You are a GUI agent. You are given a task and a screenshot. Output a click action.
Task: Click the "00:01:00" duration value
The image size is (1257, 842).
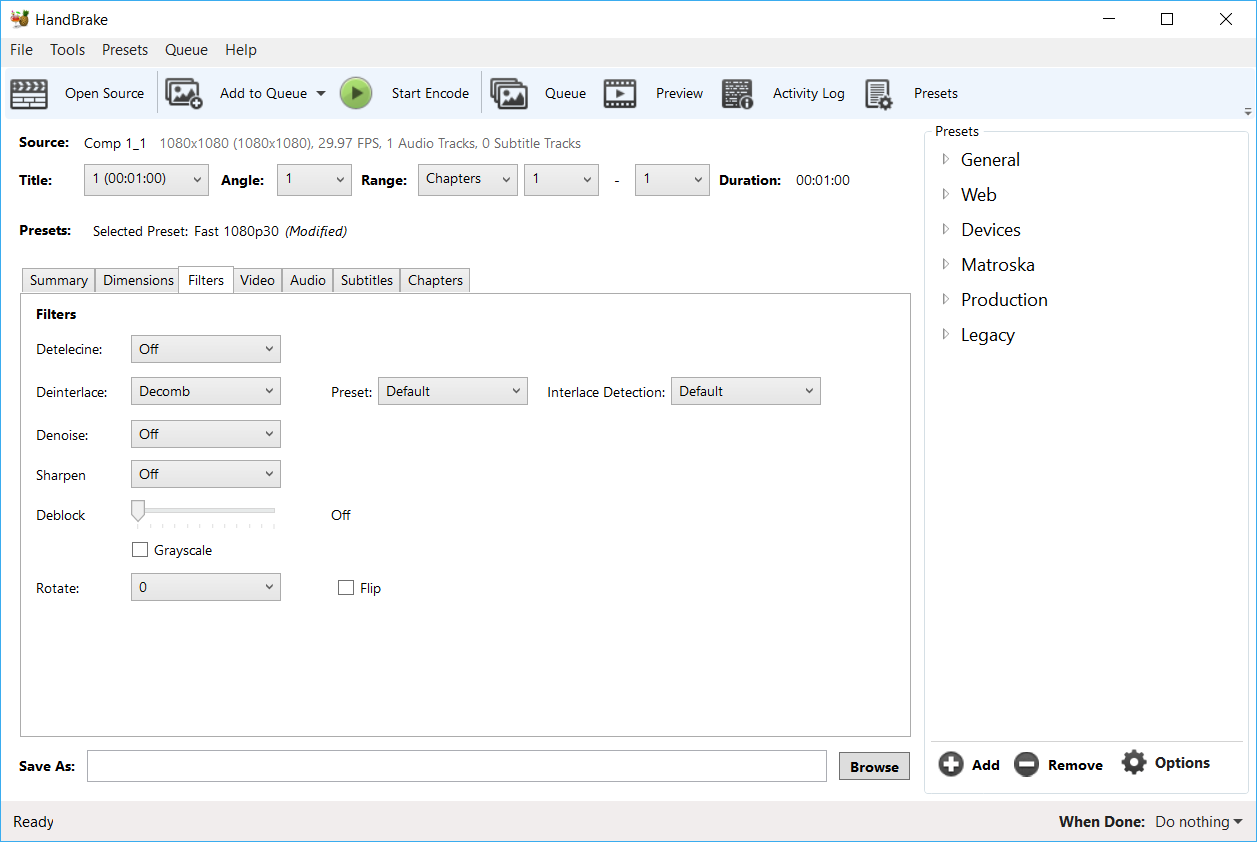tap(823, 180)
